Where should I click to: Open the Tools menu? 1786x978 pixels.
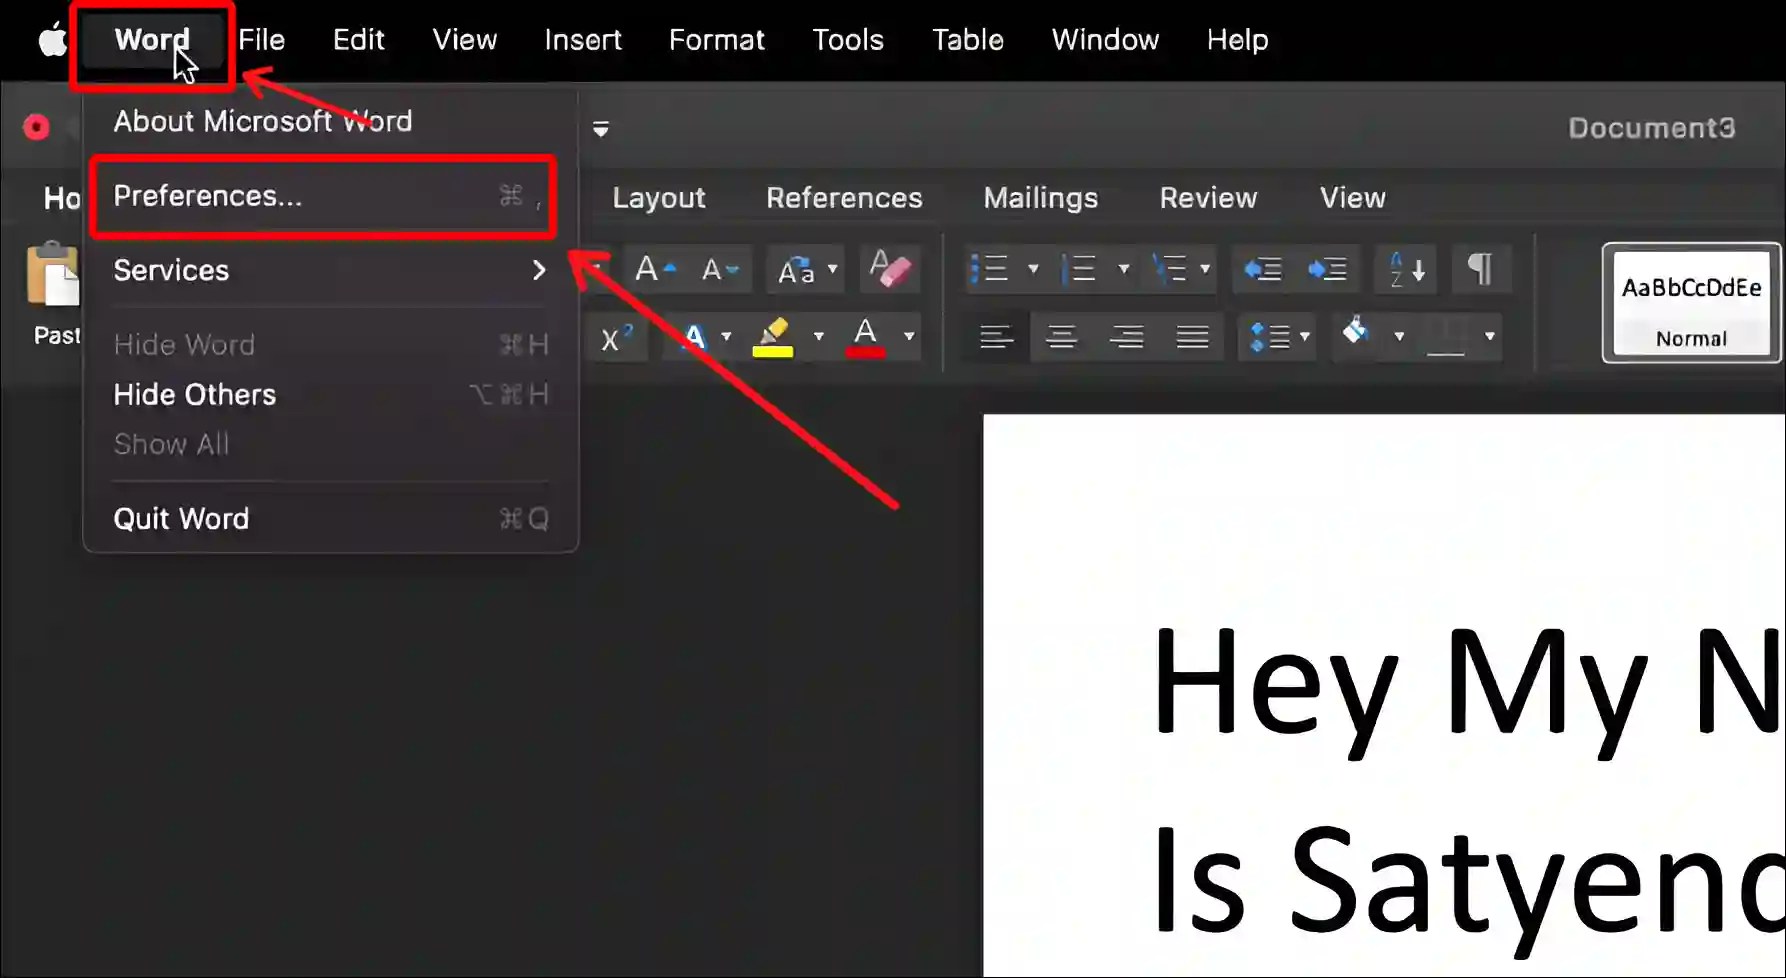tap(848, 40)
